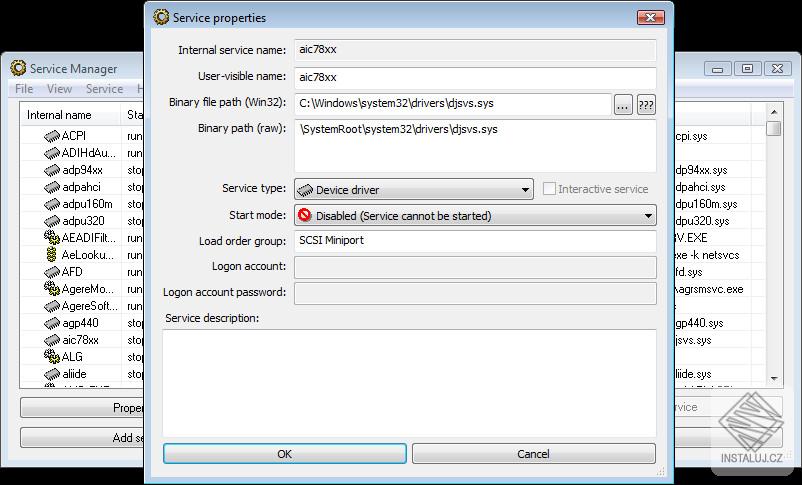Viewport: 802px width, 485px height.
Task: Click the Logon account password field
Action: (x=475, y=294)
